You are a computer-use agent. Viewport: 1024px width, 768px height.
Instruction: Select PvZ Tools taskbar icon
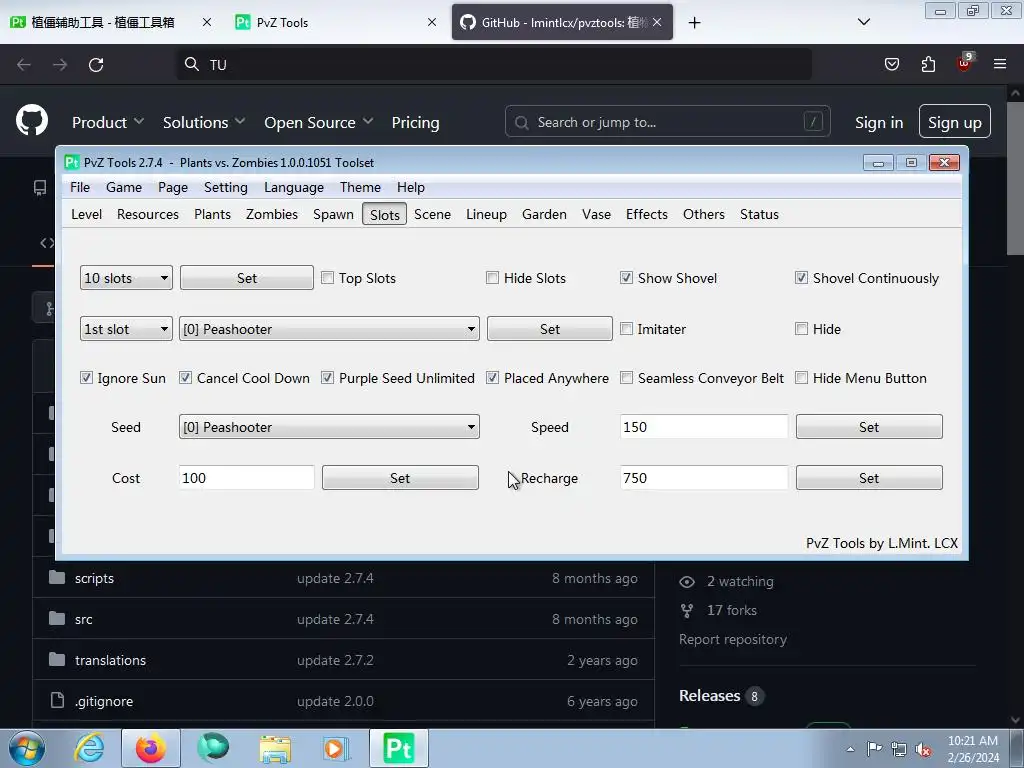[x=398, y=748]
